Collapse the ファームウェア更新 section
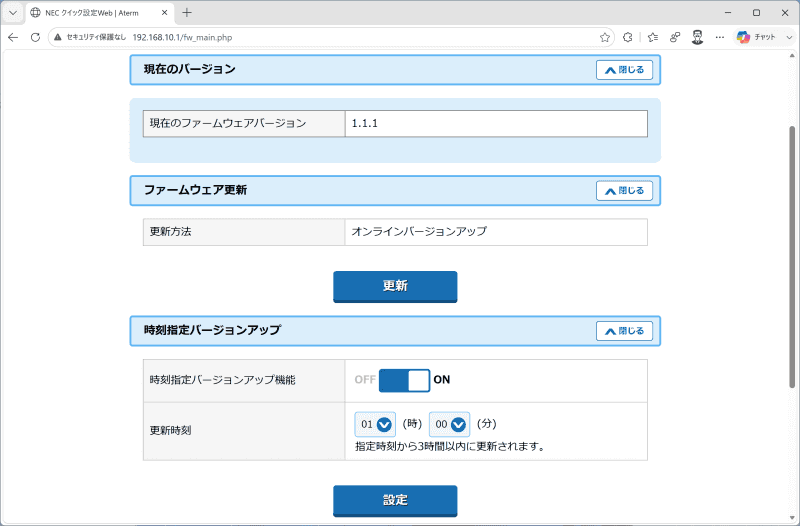Viewport: 800px width, 526px height. pyautogui.click(x=624, y=191)
